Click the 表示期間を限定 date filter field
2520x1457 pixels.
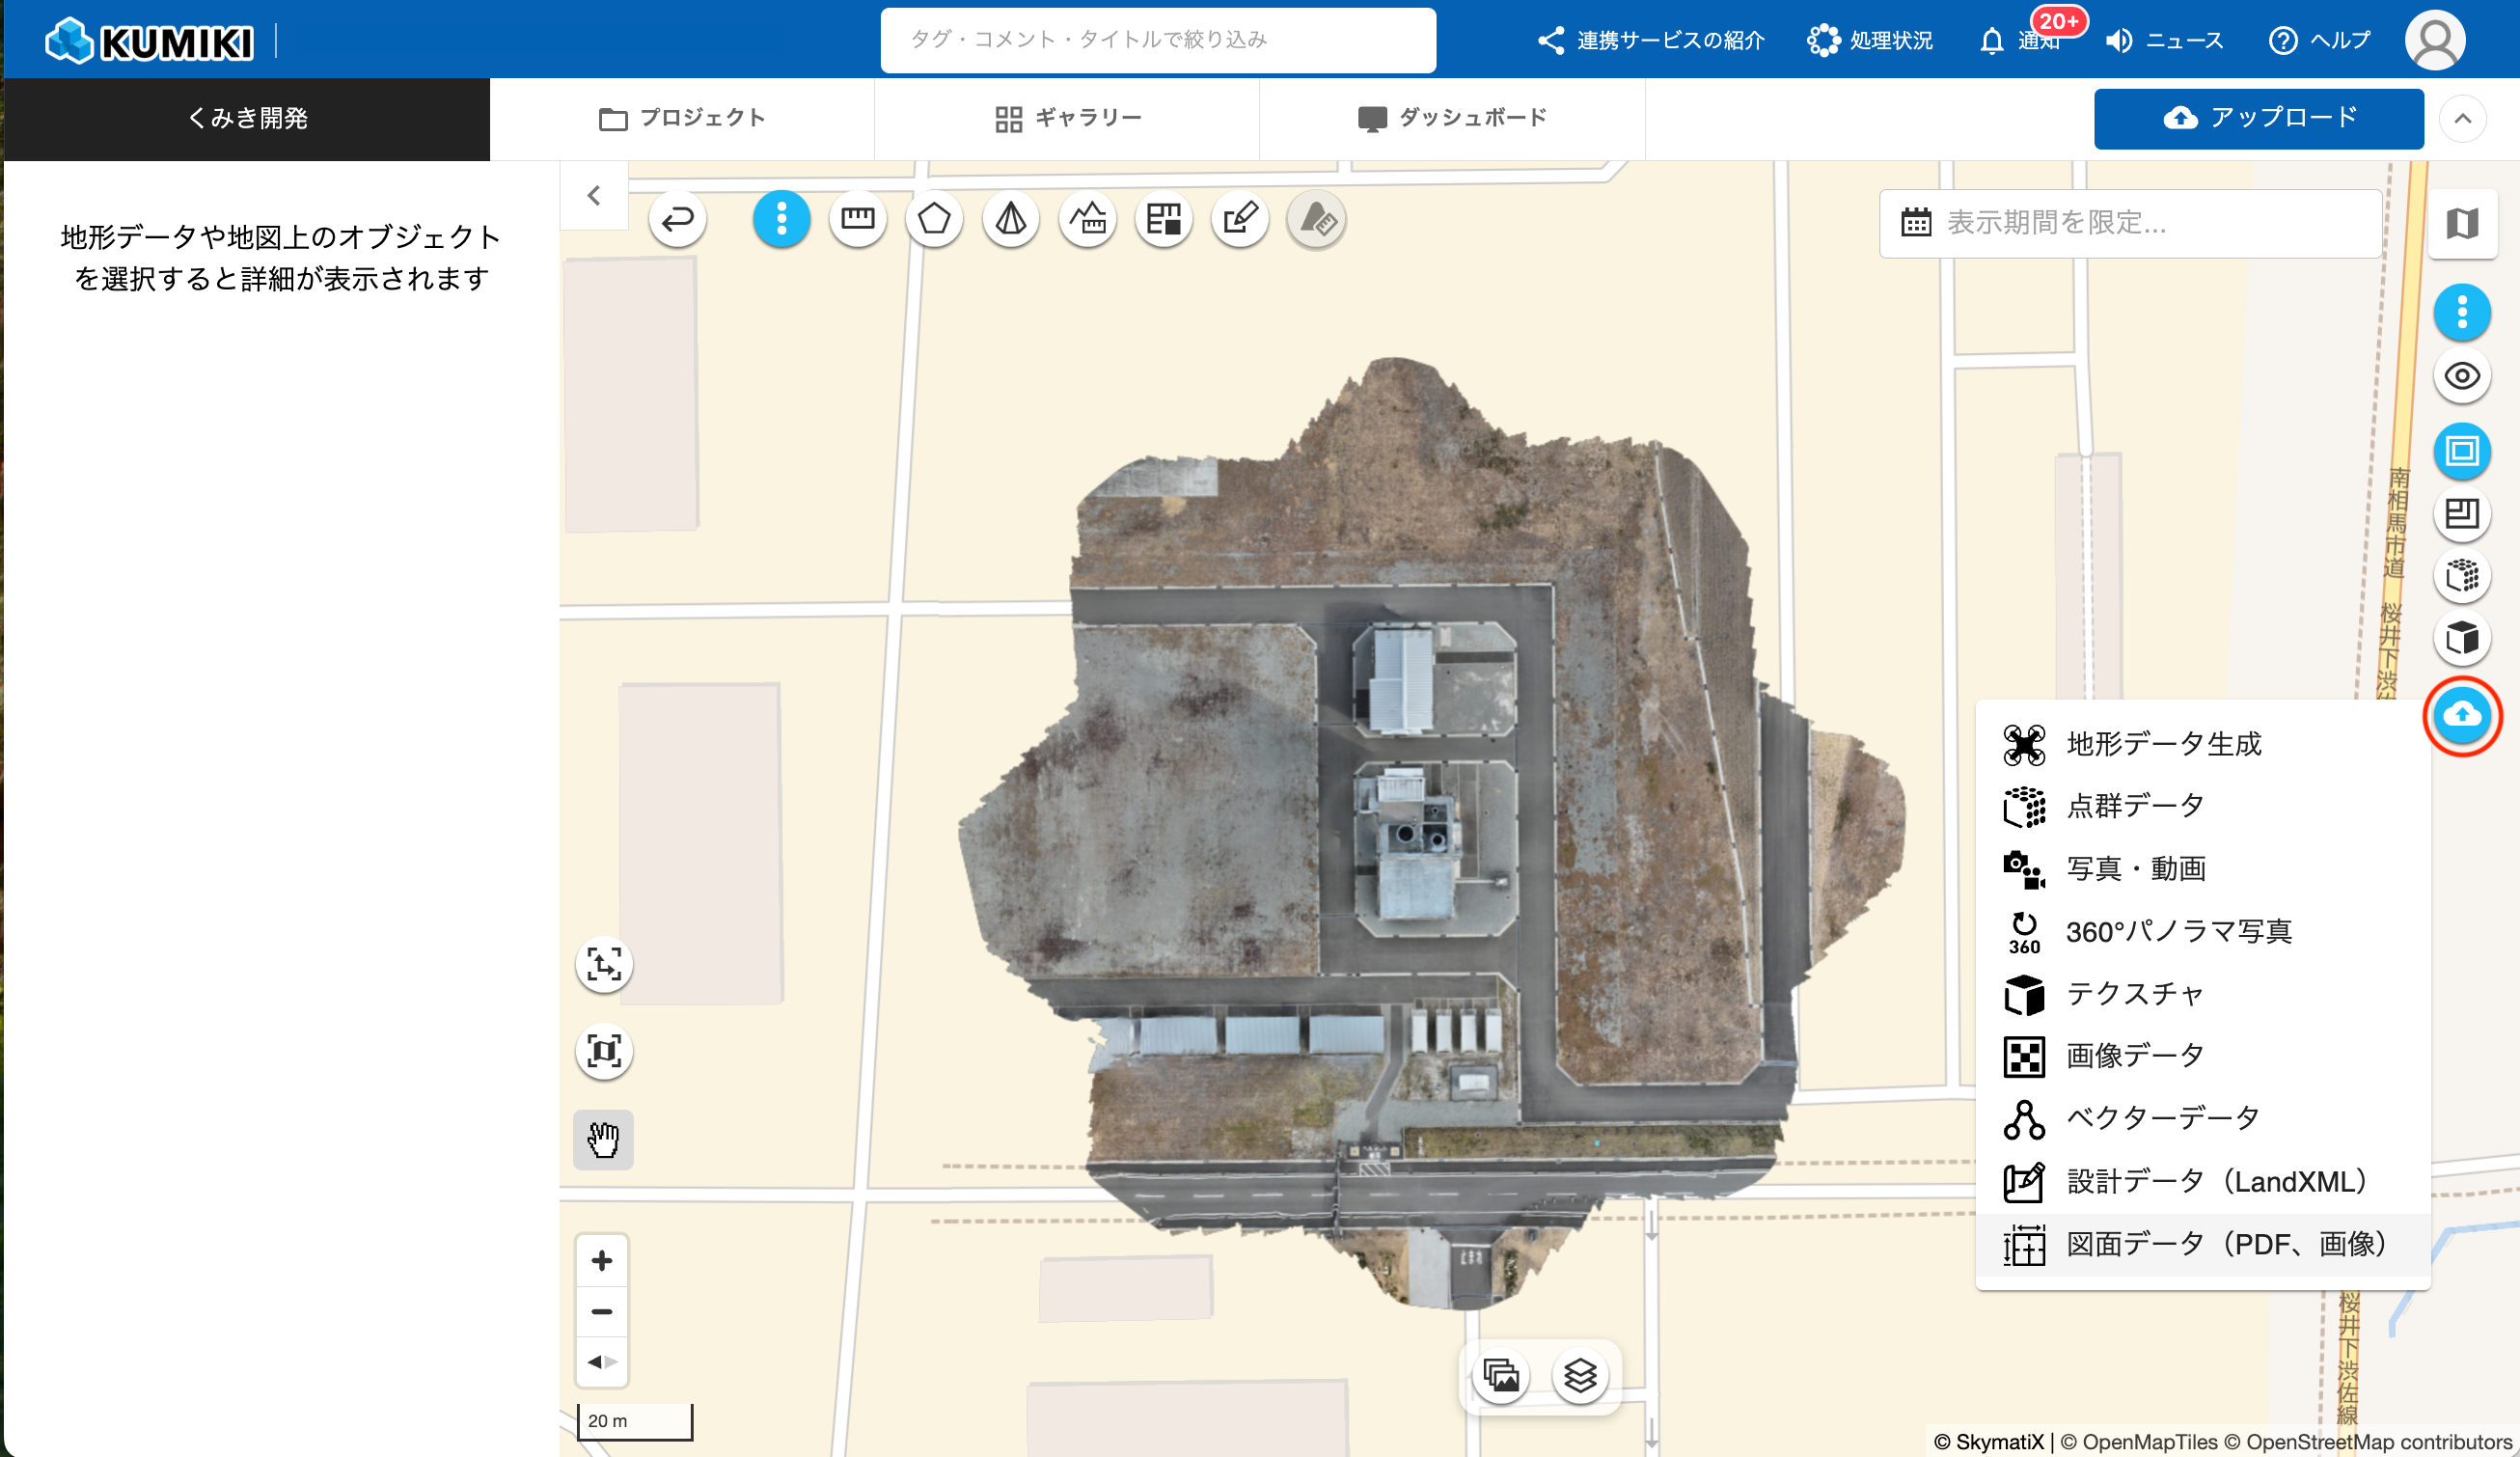pyautogui.click(x=2130, y=223)
